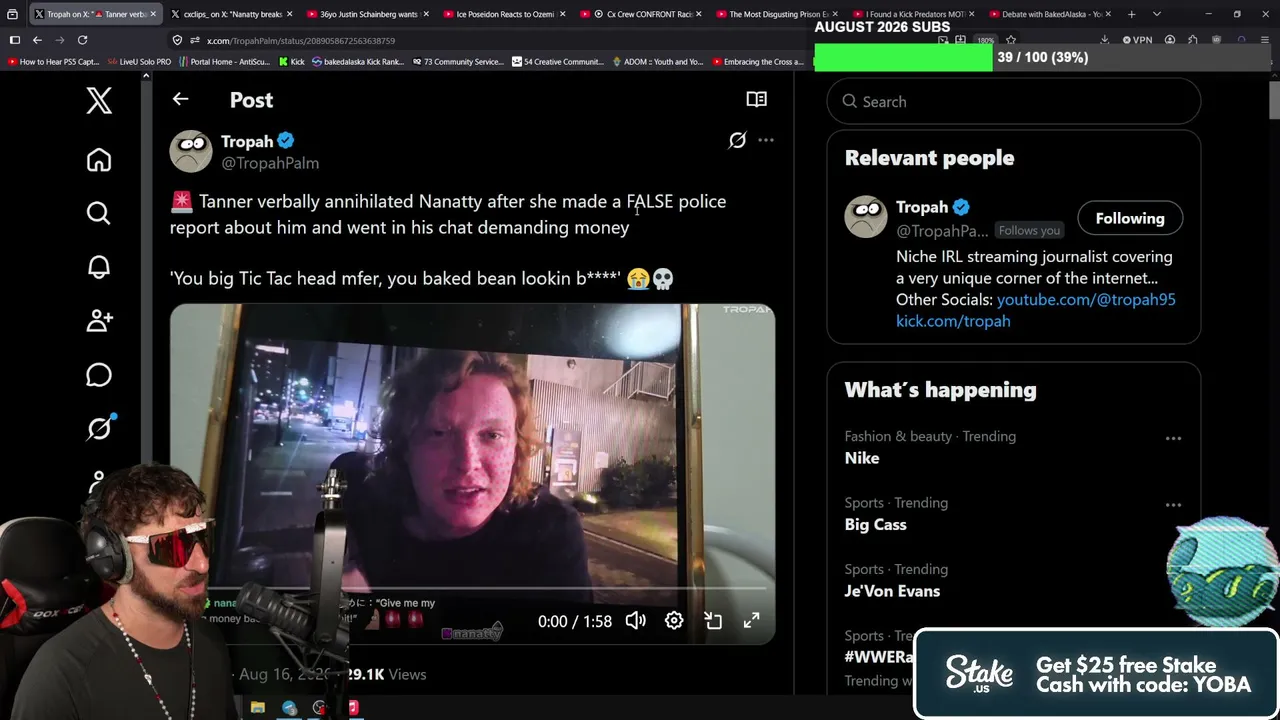Screen dimensions: 1280x720
Task: Open the post's three-dot More menu
Action: [766, 140]
